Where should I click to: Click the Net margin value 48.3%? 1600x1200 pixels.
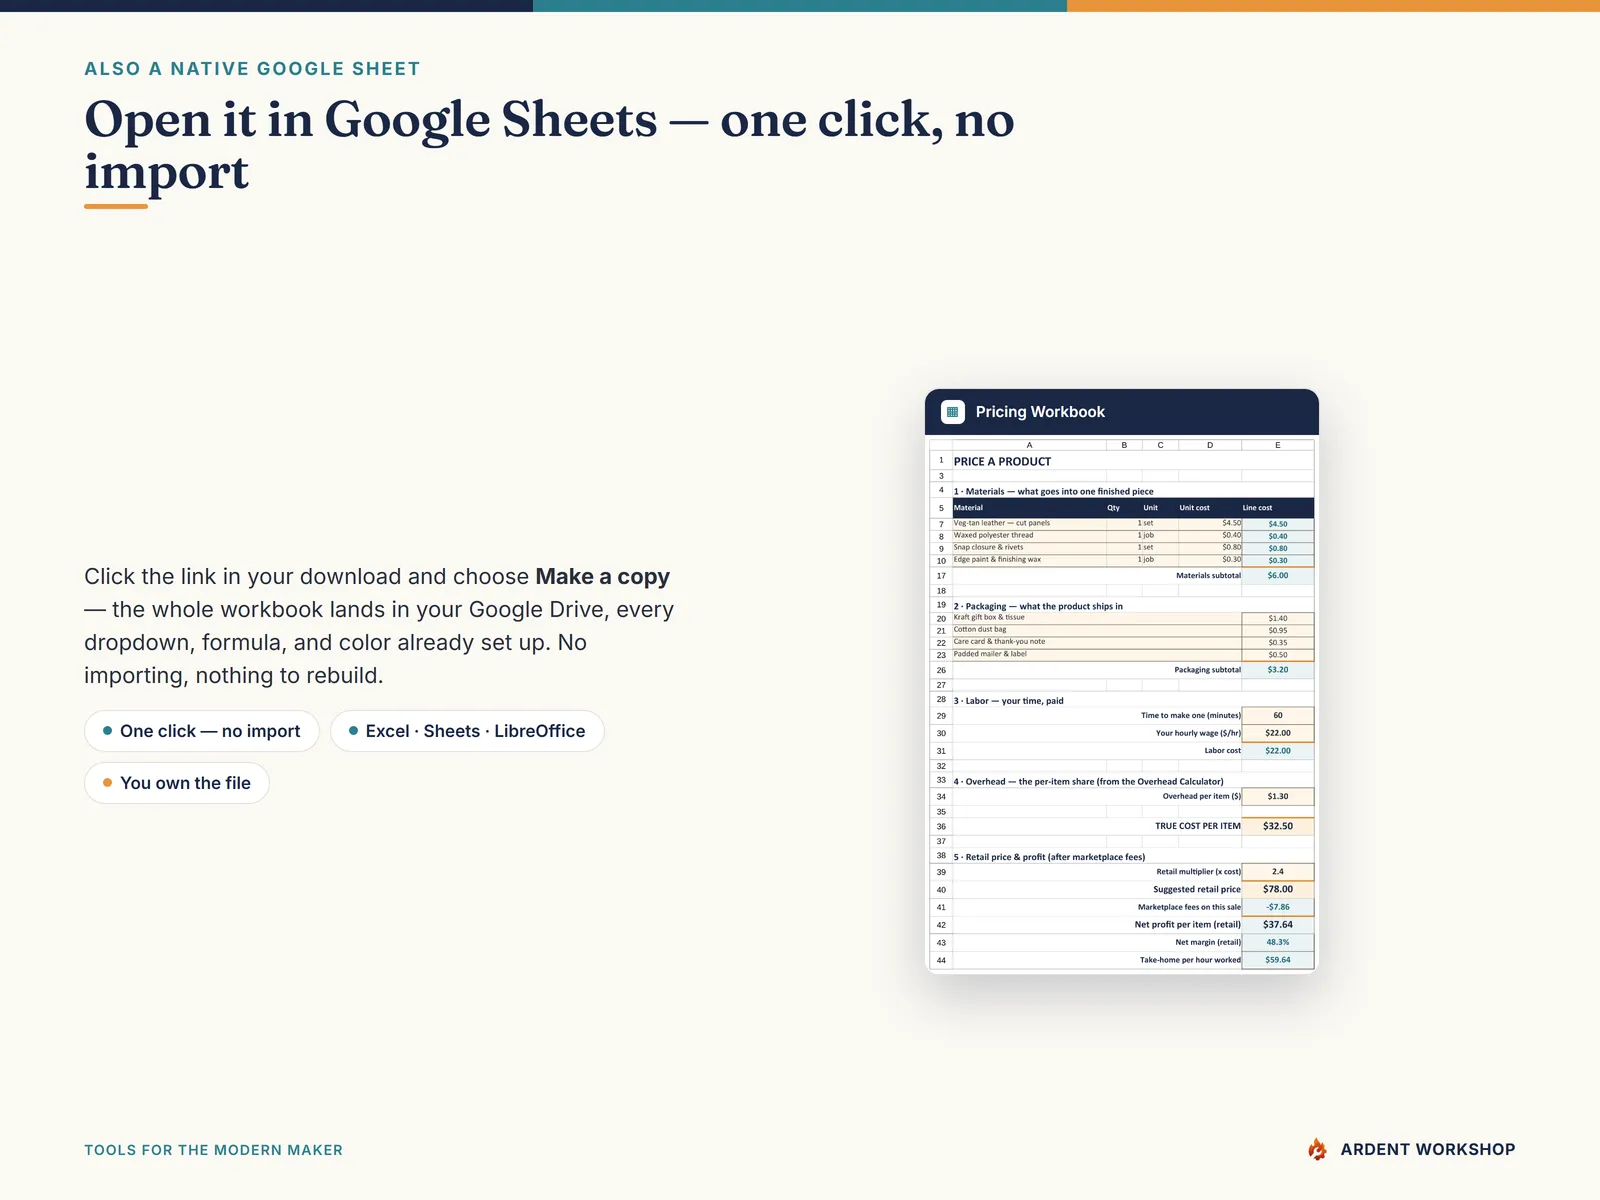click(1277, 942)
